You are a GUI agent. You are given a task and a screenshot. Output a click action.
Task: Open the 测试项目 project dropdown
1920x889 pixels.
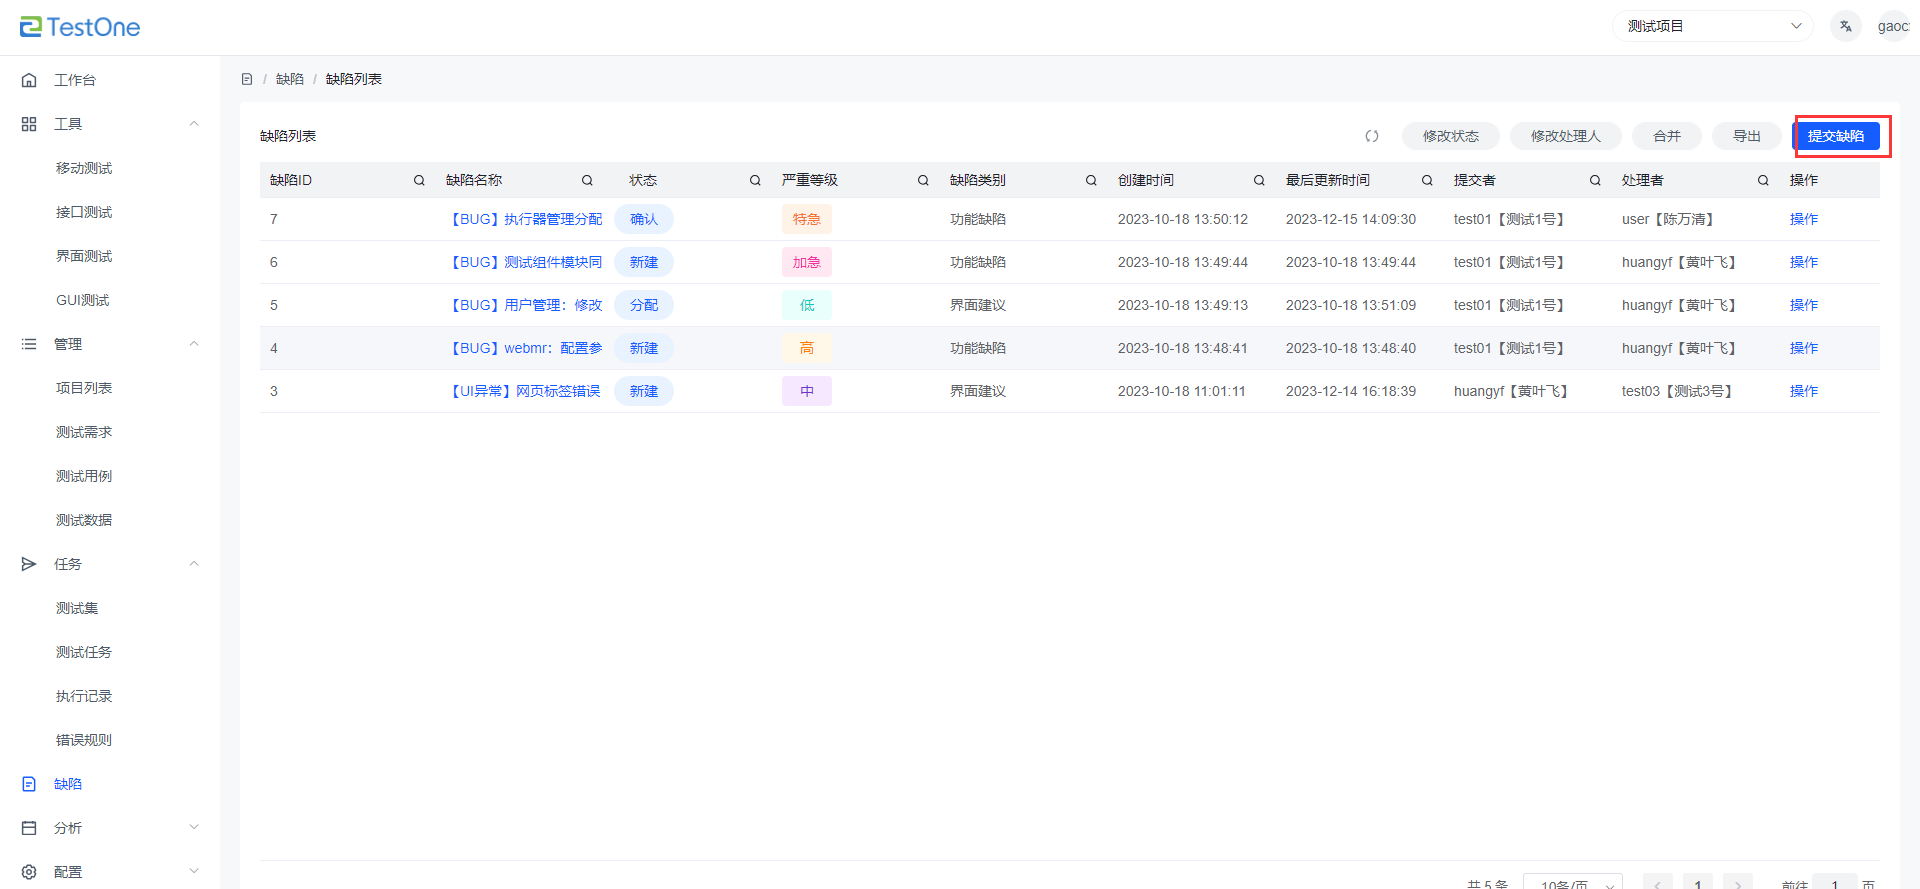coord(1712,26)
